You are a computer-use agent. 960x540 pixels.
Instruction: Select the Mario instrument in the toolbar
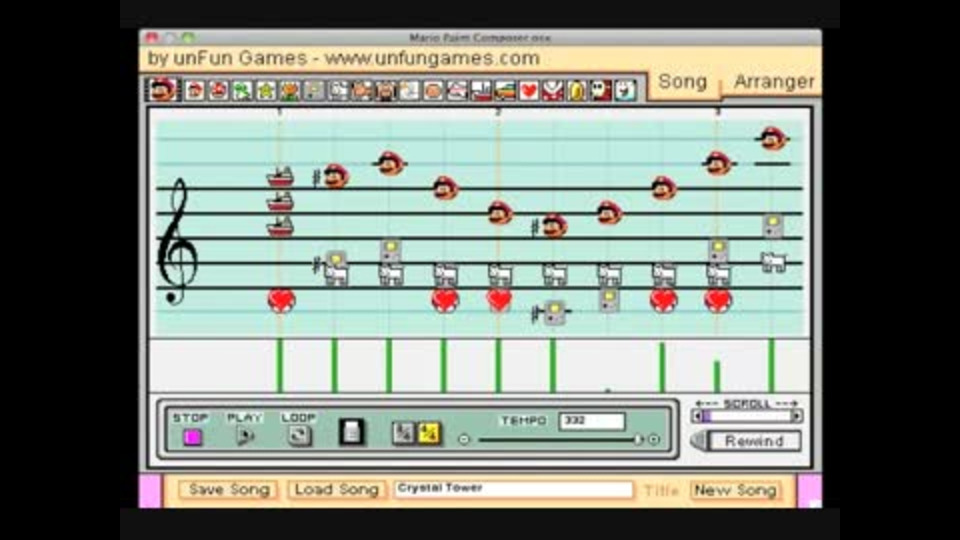click(x=195, y=91)
